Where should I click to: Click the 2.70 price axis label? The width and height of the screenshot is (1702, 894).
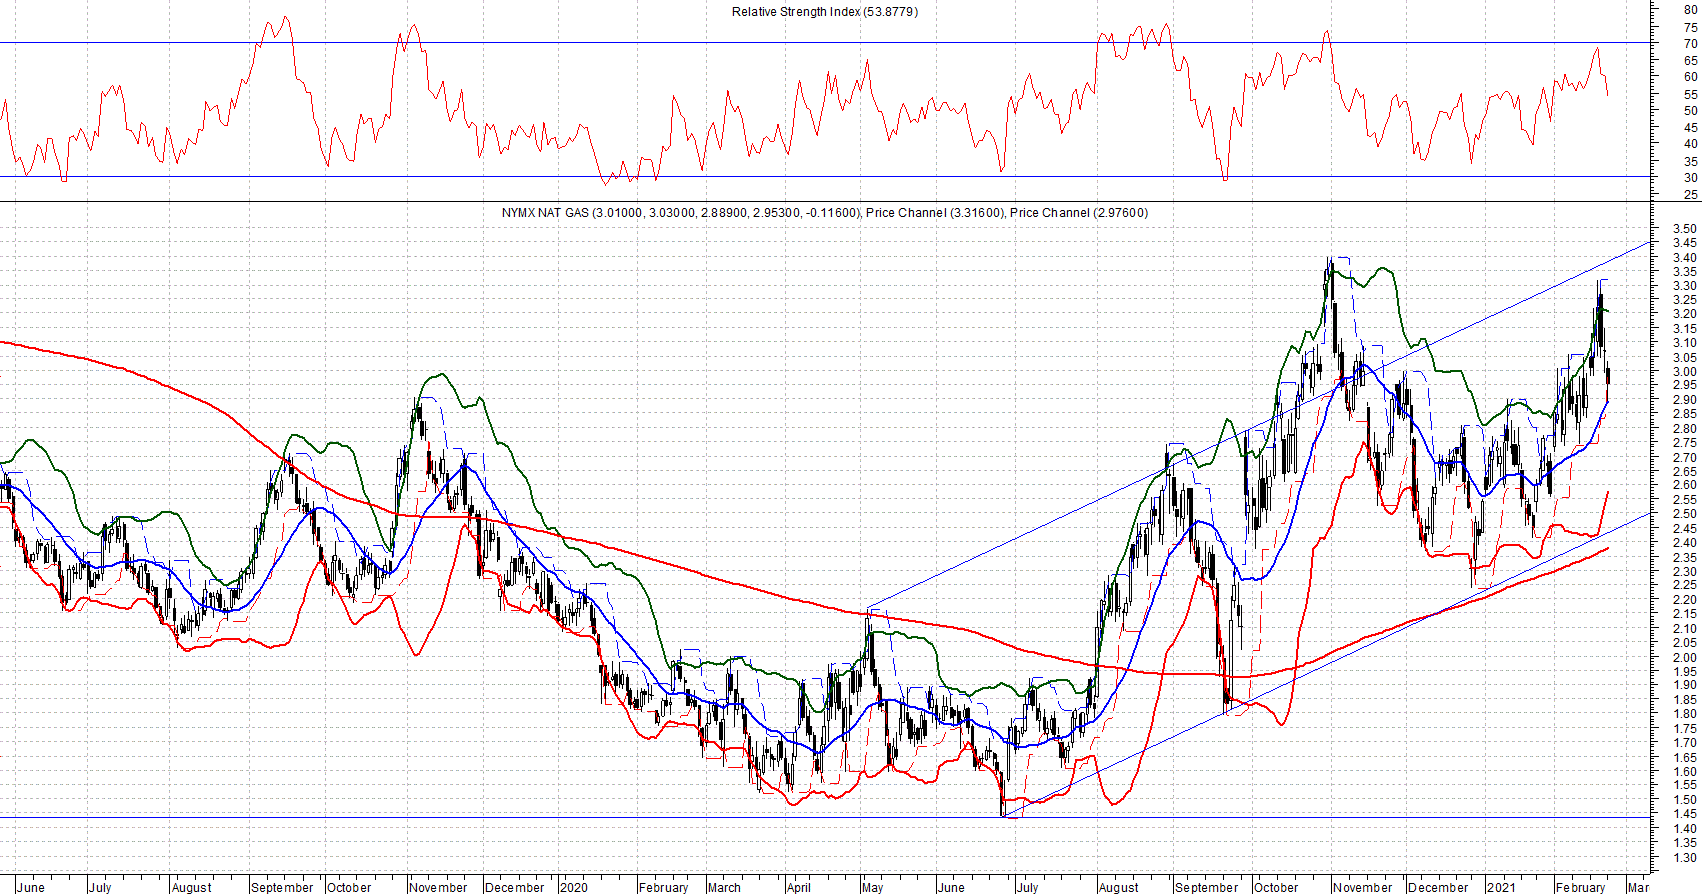coord(1684,458)
